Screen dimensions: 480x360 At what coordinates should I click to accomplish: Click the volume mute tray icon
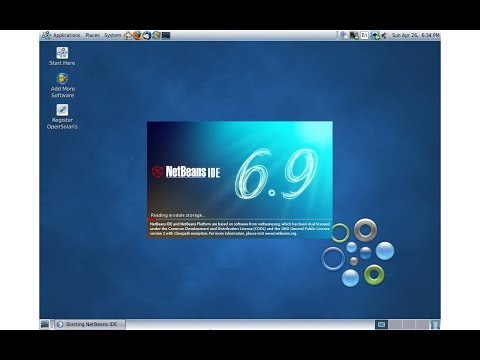click(x=385, y=35)
